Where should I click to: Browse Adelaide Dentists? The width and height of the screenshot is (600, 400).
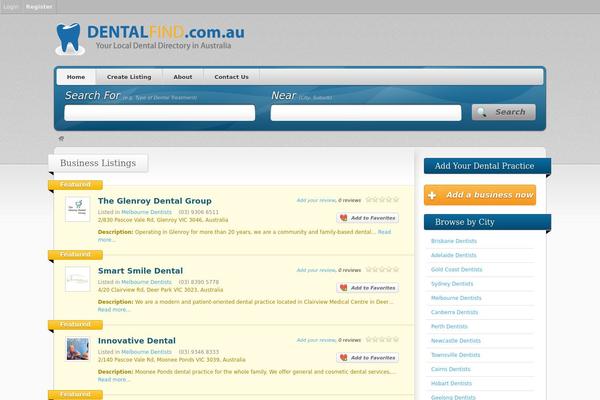[x=453, y=255]
